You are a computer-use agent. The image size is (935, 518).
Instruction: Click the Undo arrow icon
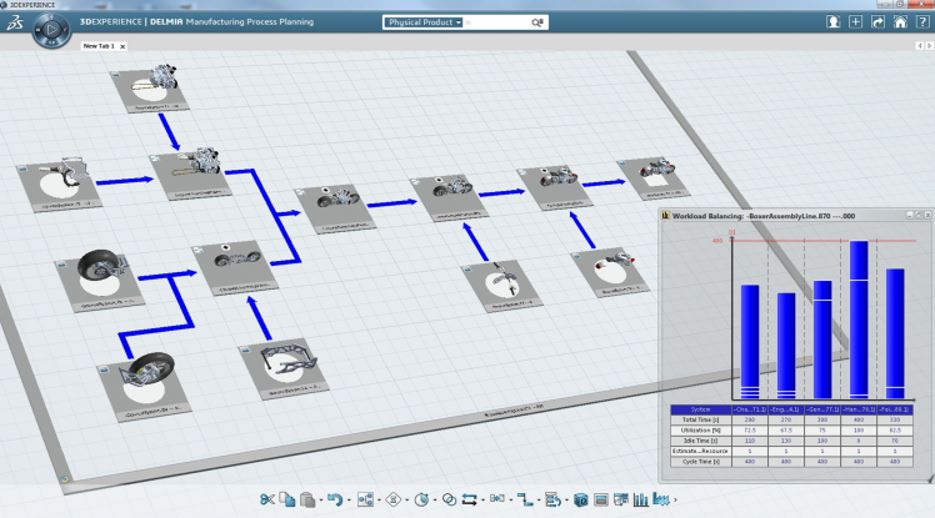(x=334, y=499)
